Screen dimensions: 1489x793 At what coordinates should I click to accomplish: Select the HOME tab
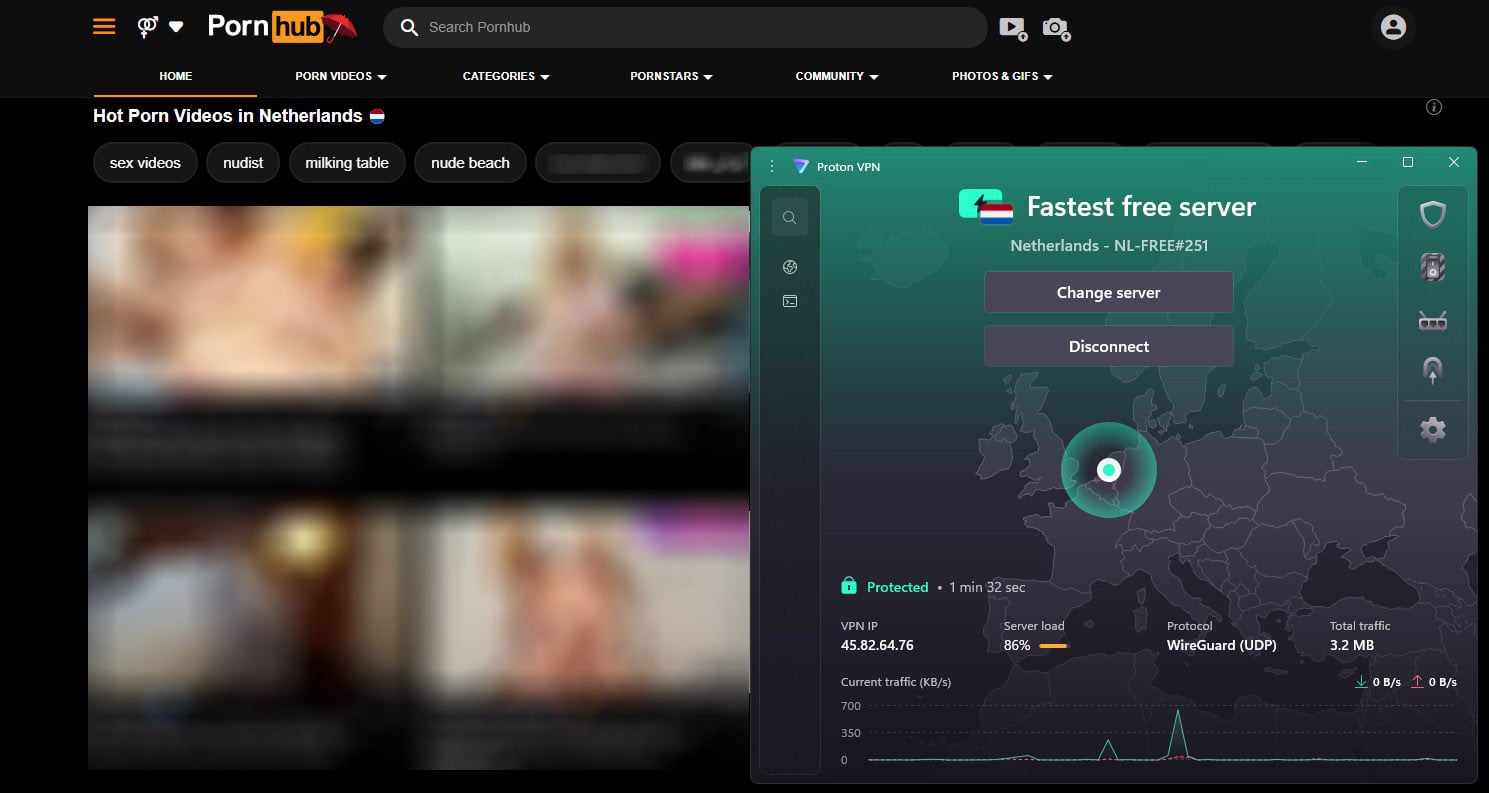pos(175,76)
